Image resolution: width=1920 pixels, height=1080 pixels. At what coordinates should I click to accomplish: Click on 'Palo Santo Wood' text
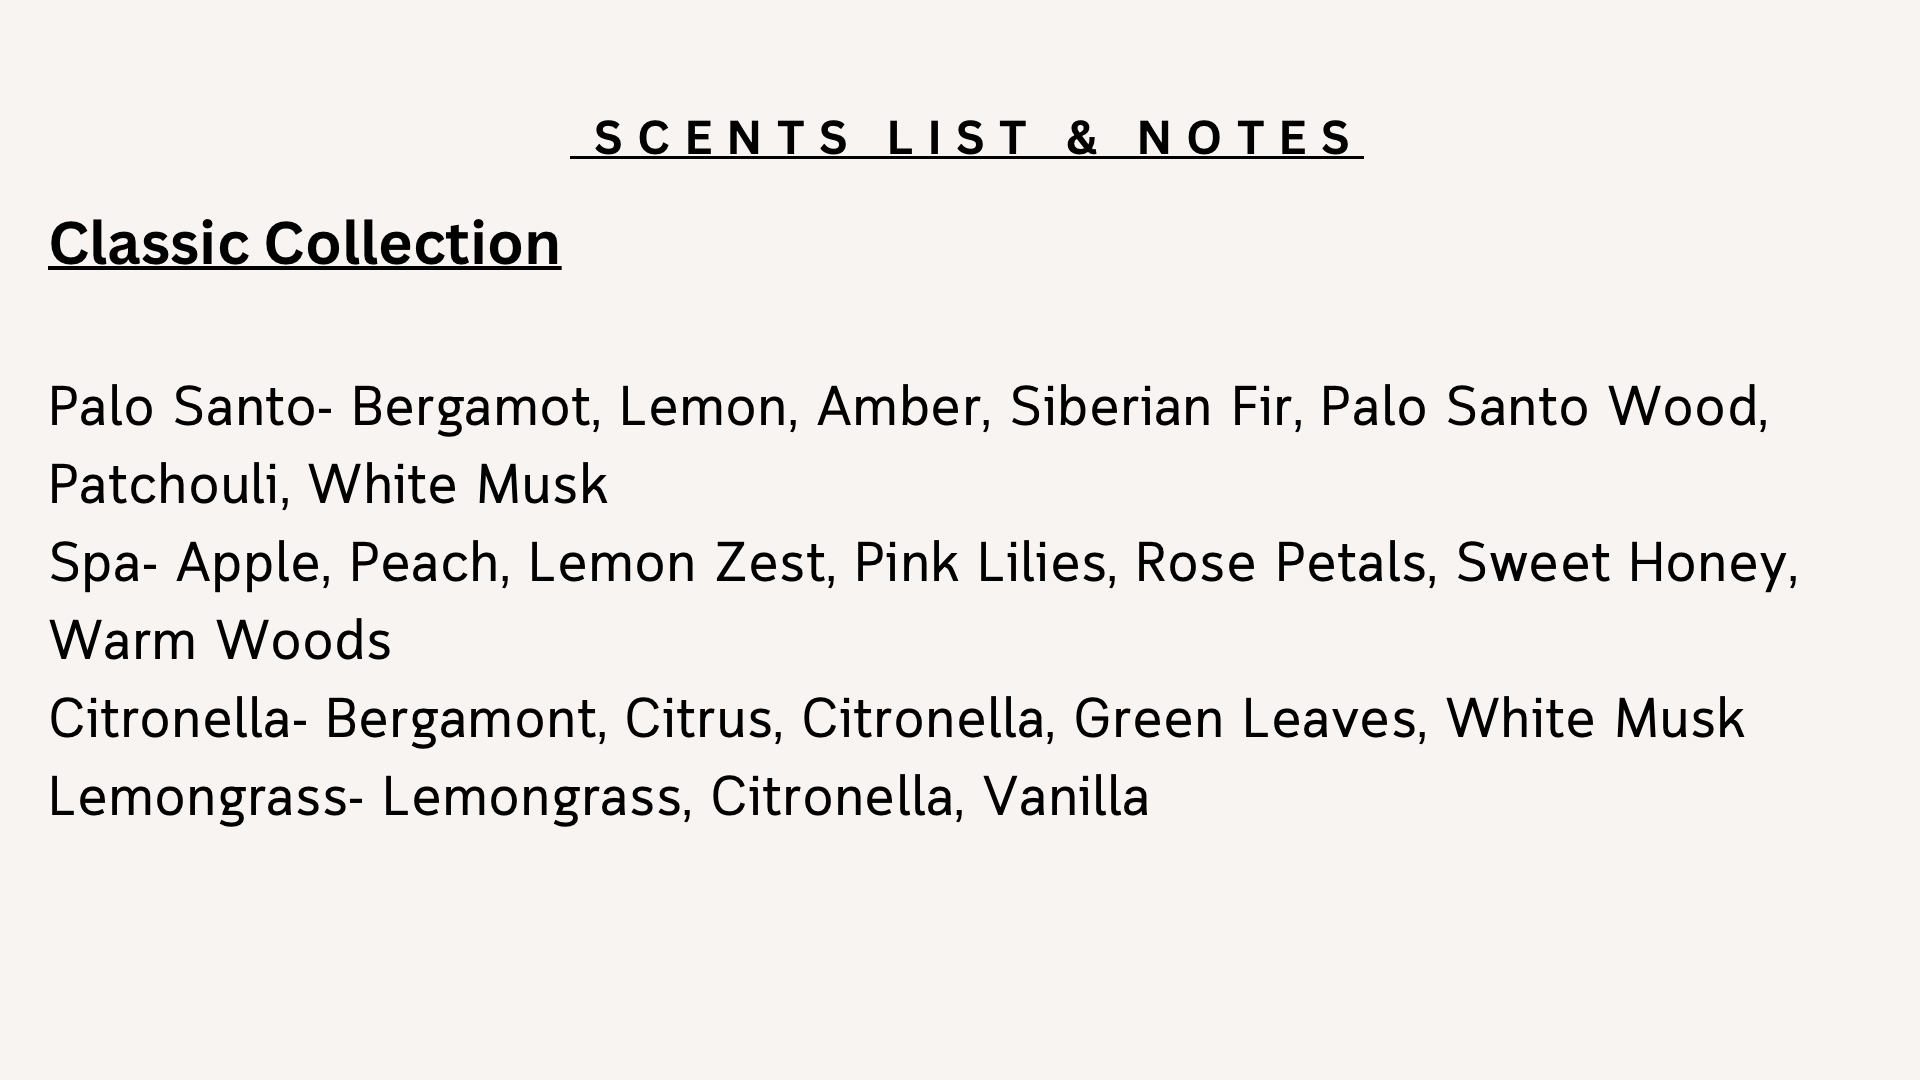[x=1539, y=407]
